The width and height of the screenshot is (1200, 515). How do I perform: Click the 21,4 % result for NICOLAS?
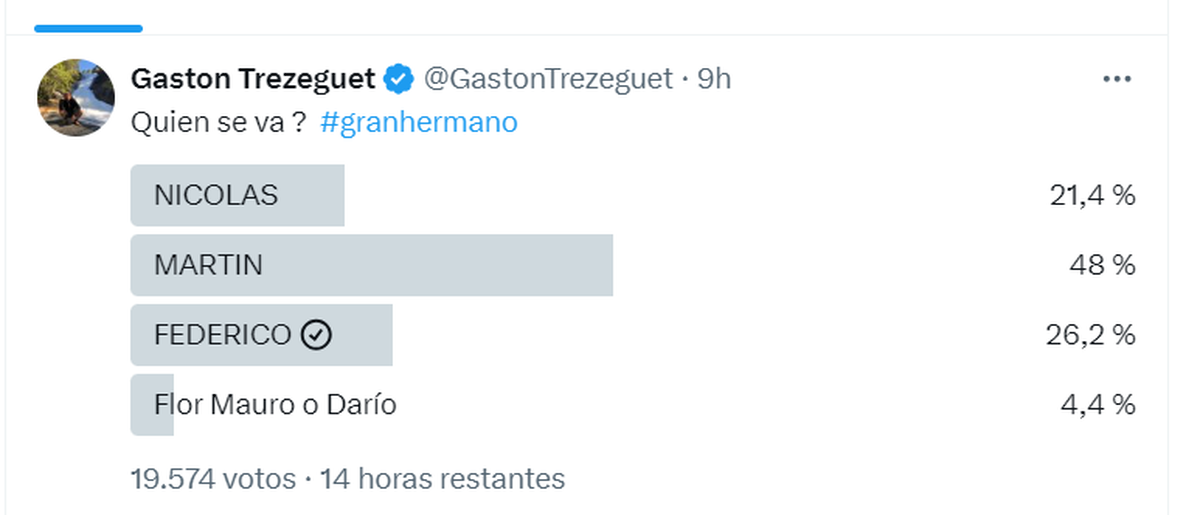[x=1092, y=195]
